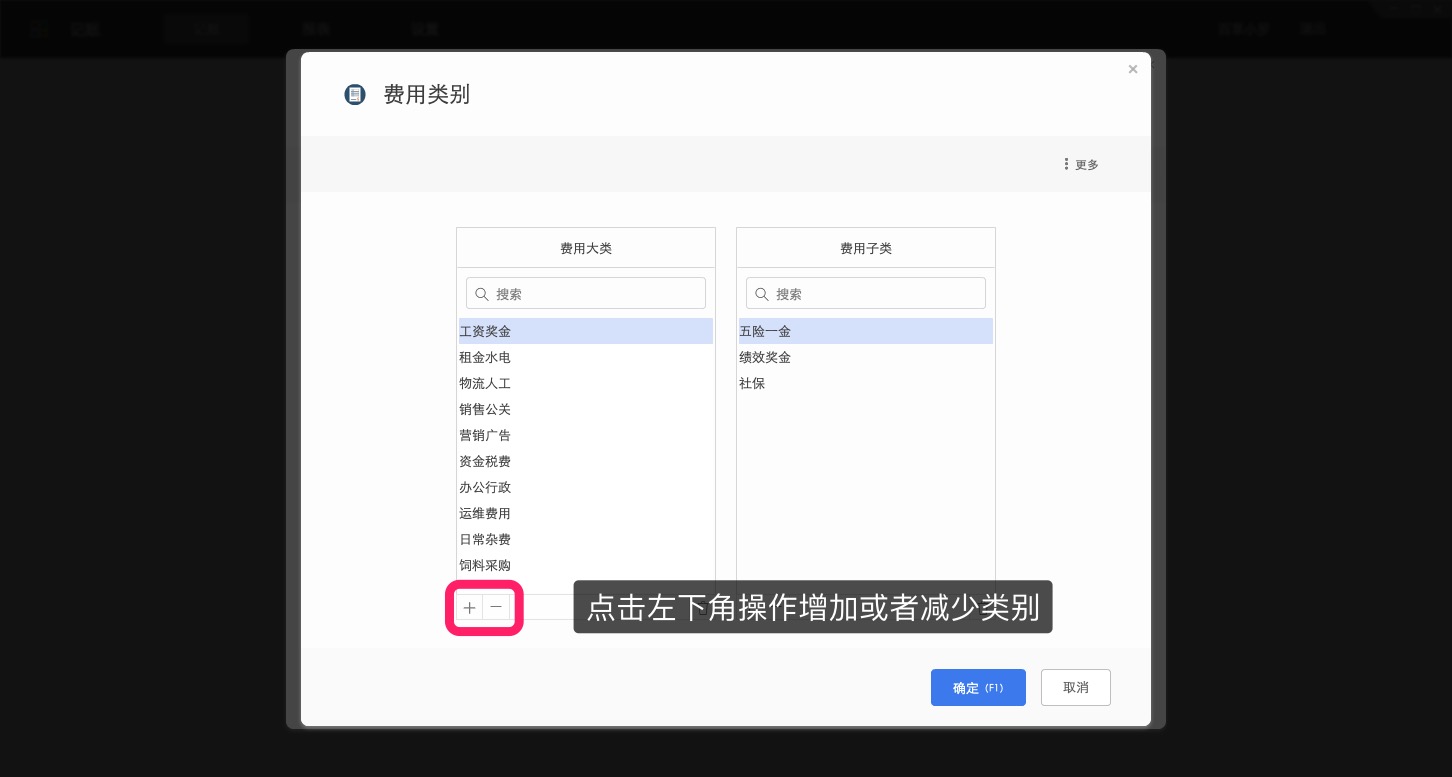
Task: Click the 费用类别 dialog title icon
Action: 355,95
